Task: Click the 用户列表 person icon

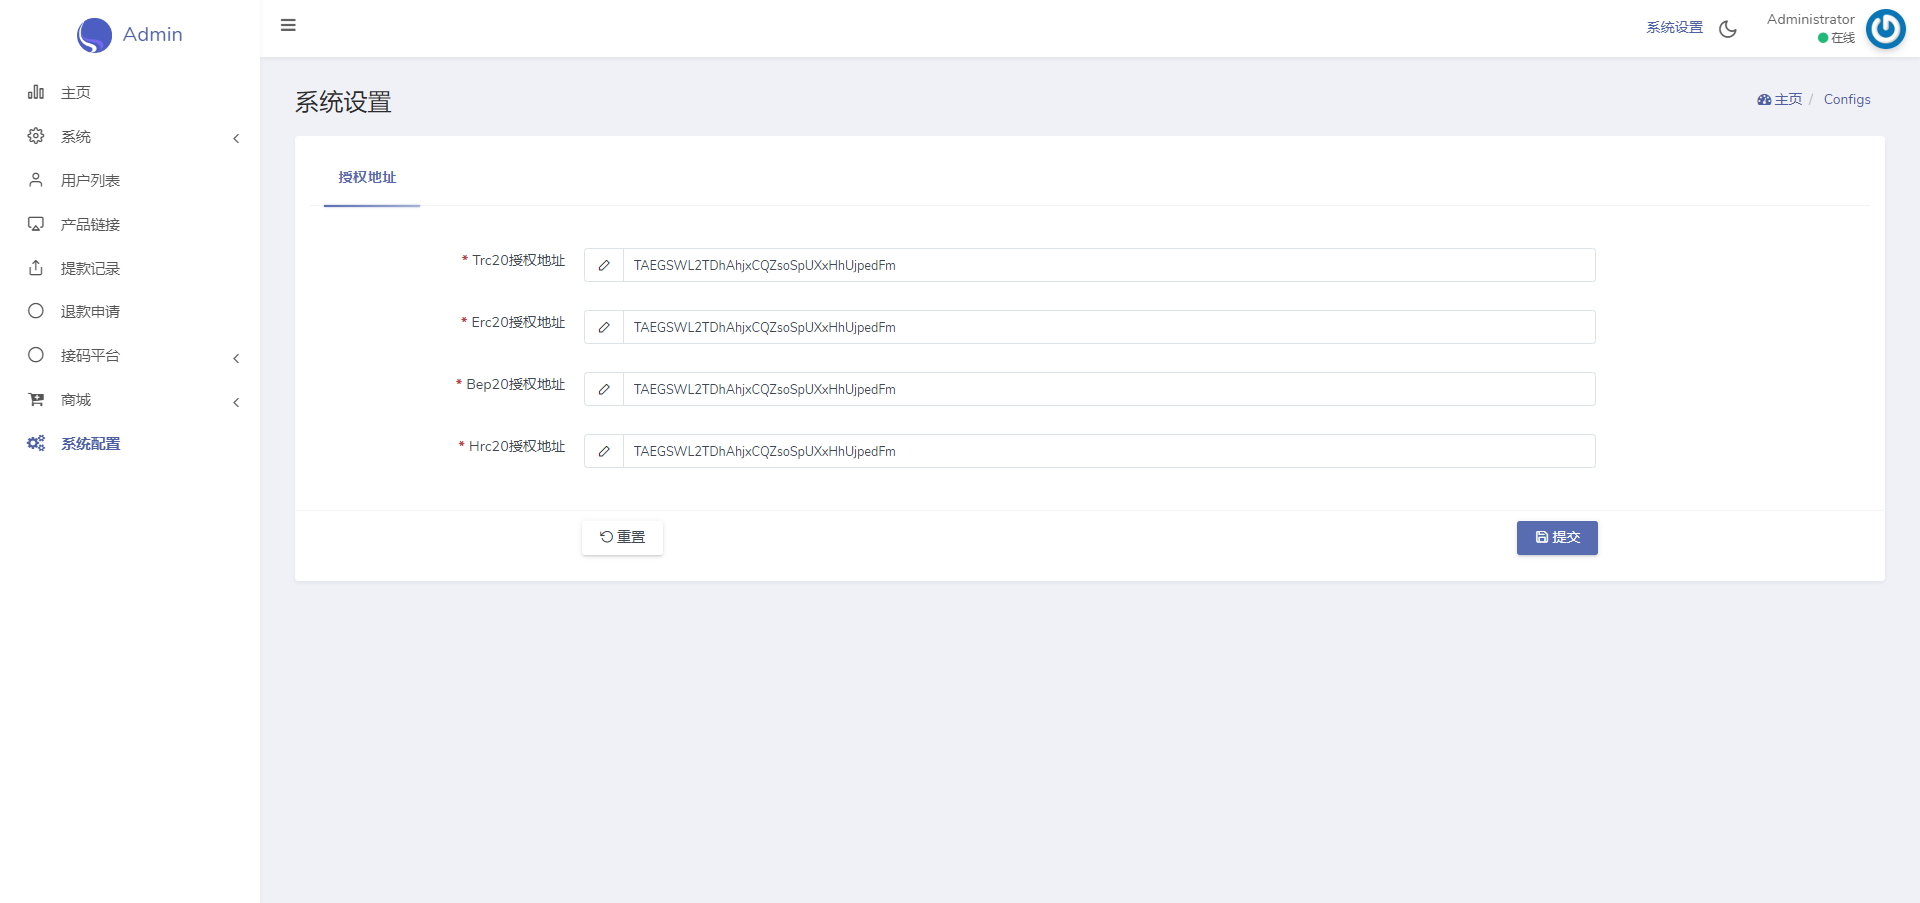Action: coord(36,180)
